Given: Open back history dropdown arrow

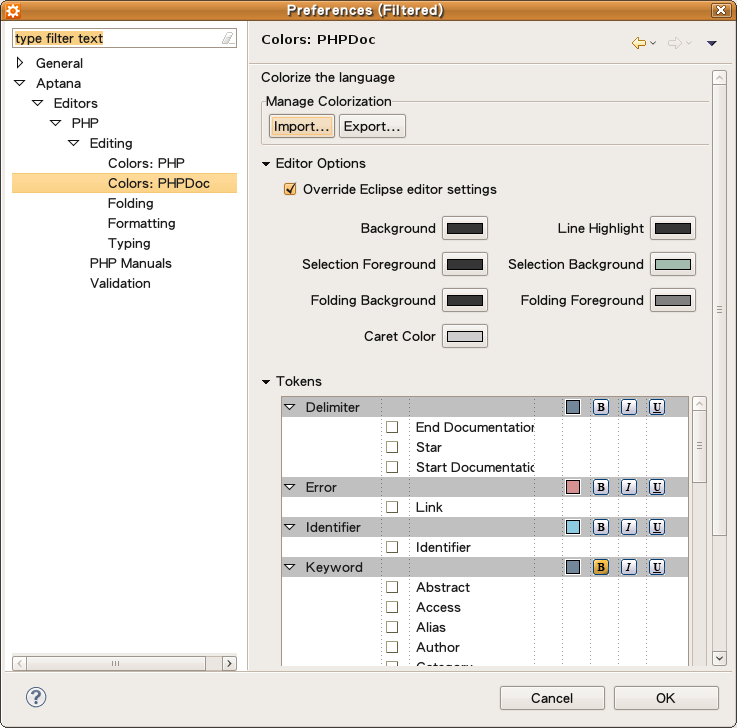Looking at the screenshot, I should click(x=653, y=43).
